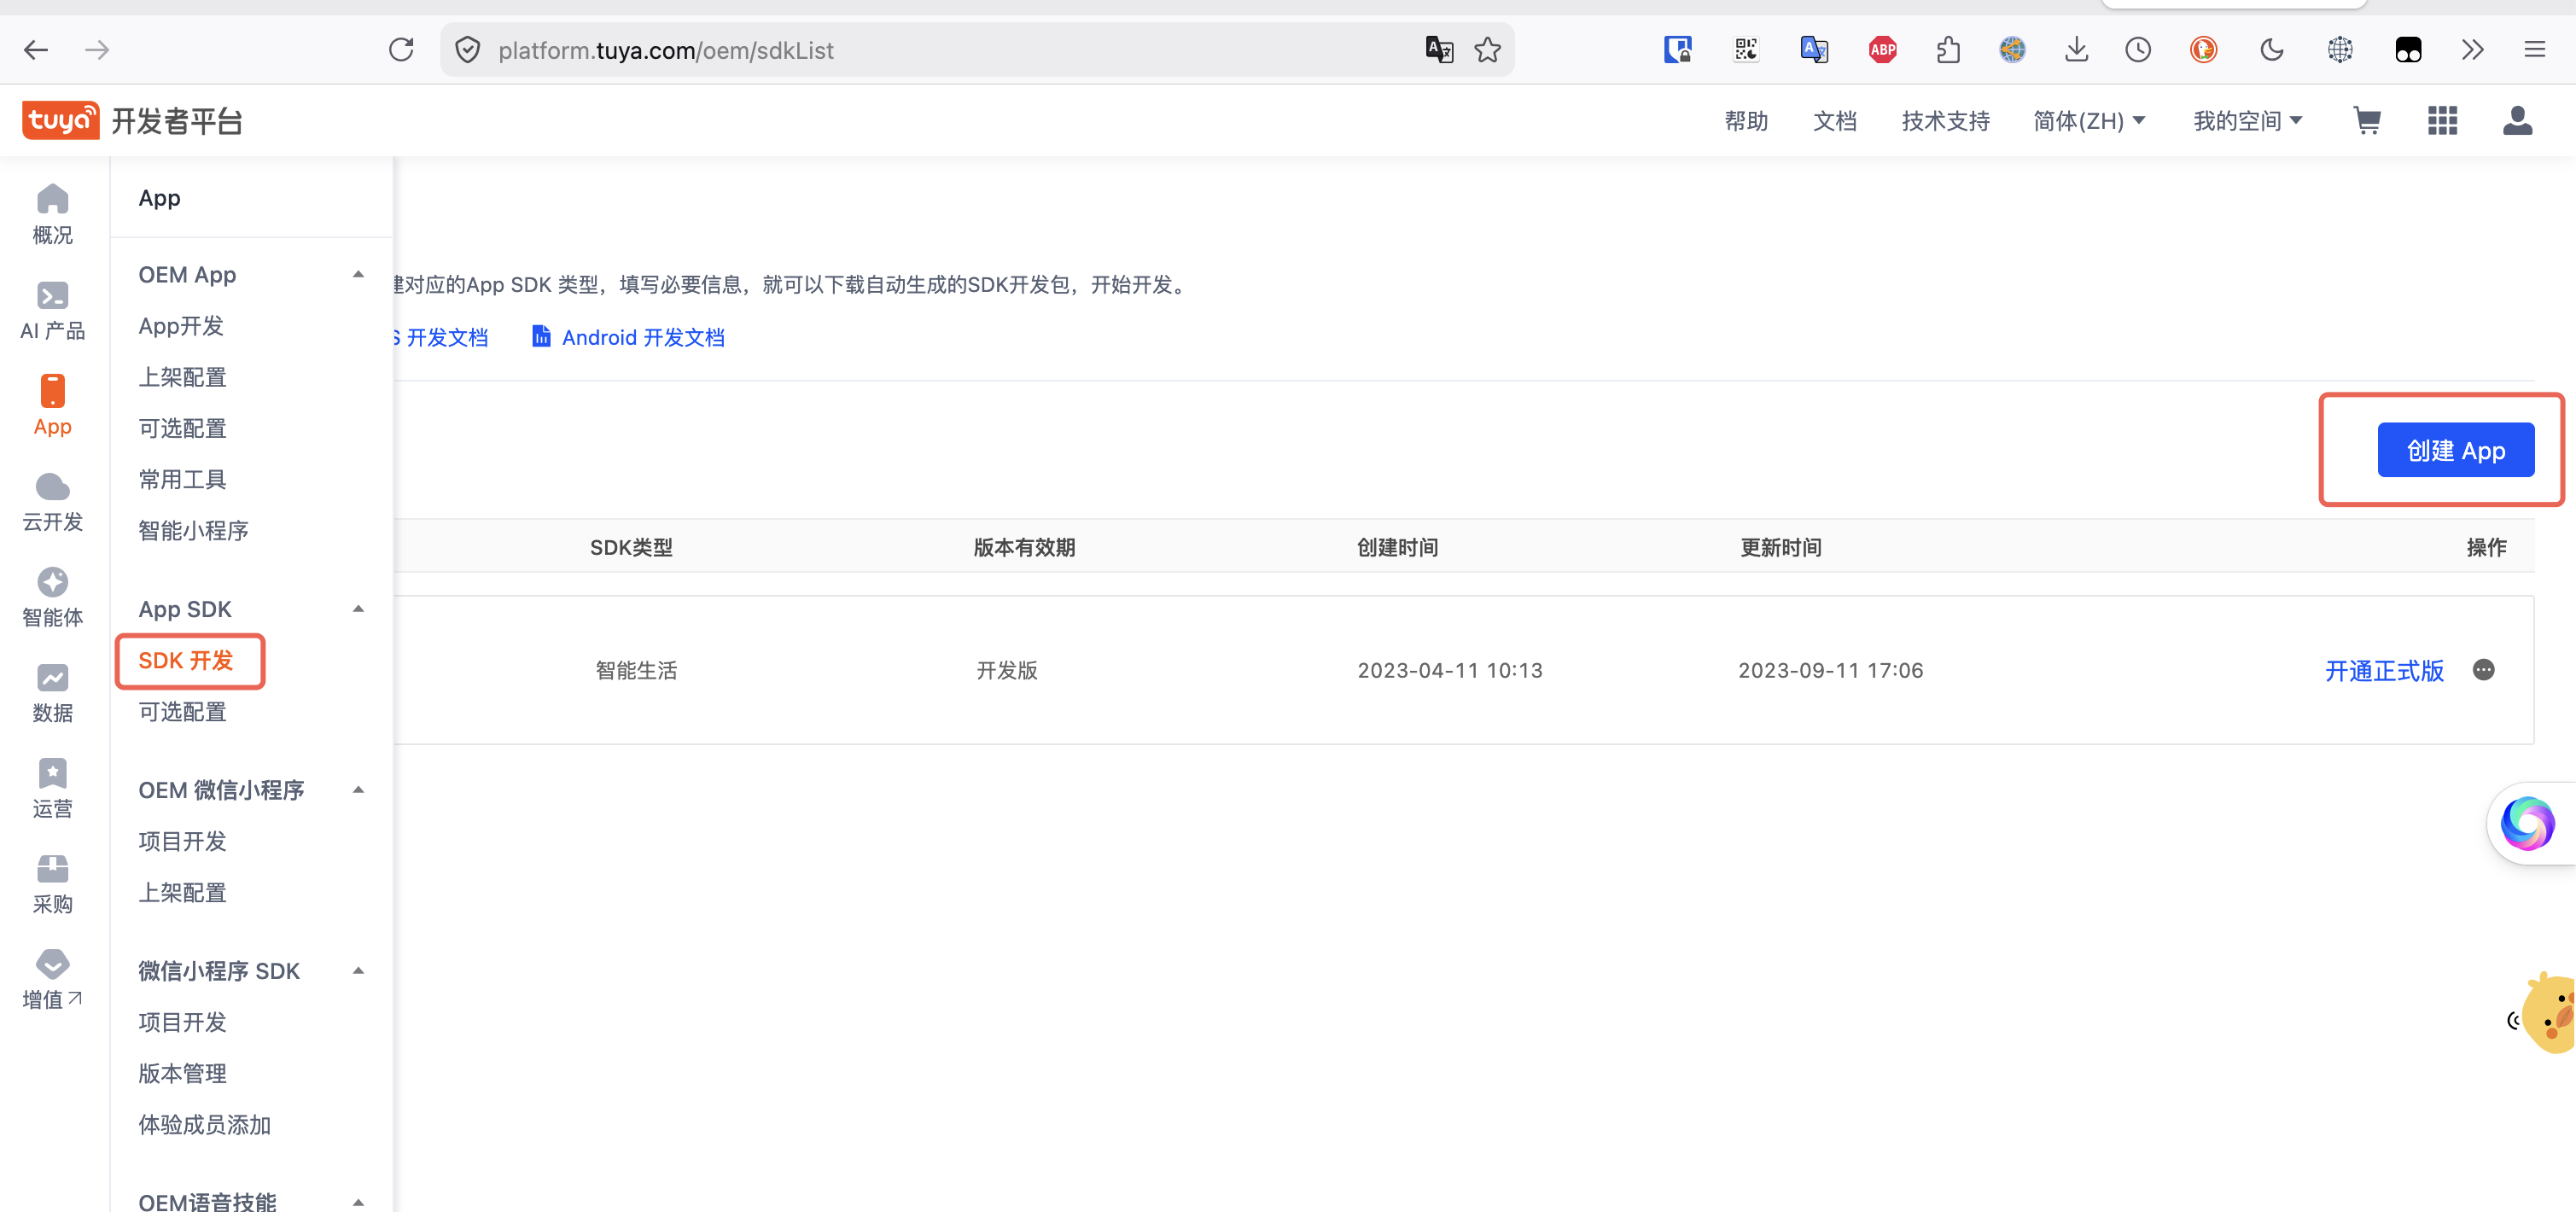The image size is (2576, 1212).
Task: Collapse the 微信小程序 SDK menu group
Action: point(358,971)
